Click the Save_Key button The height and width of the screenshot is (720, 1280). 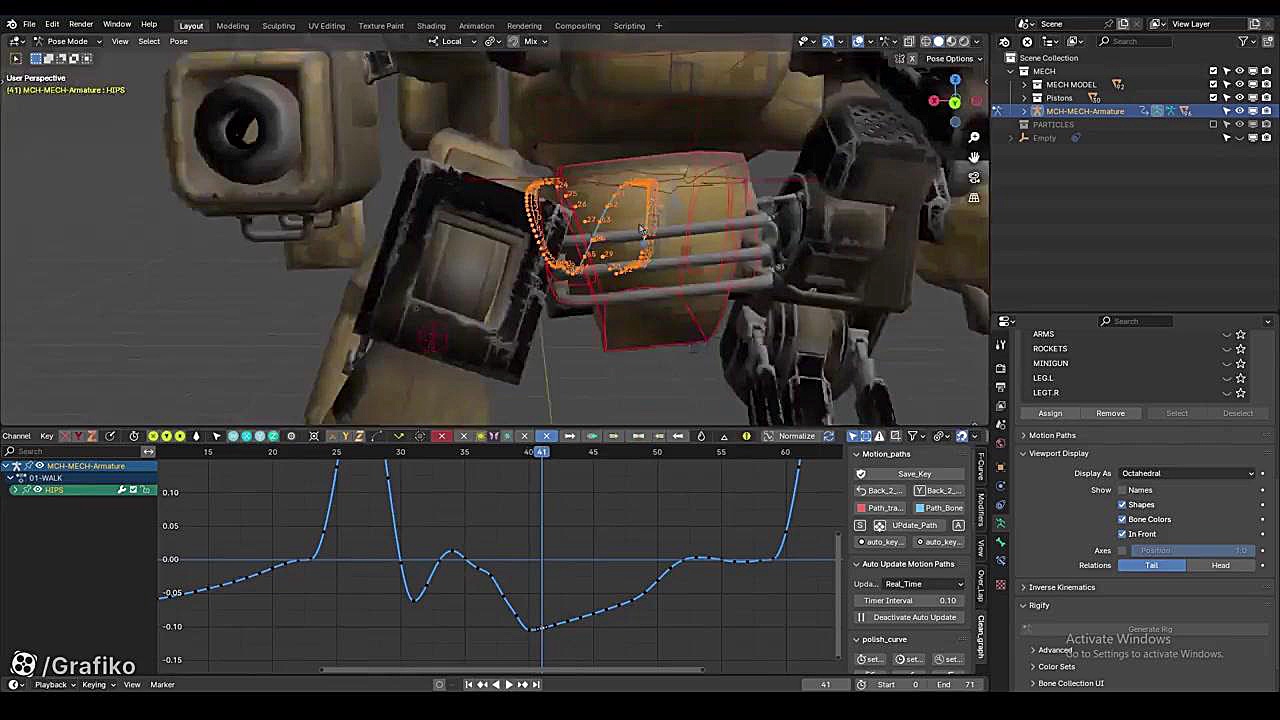pyautogui.click(x=914, y=474)
